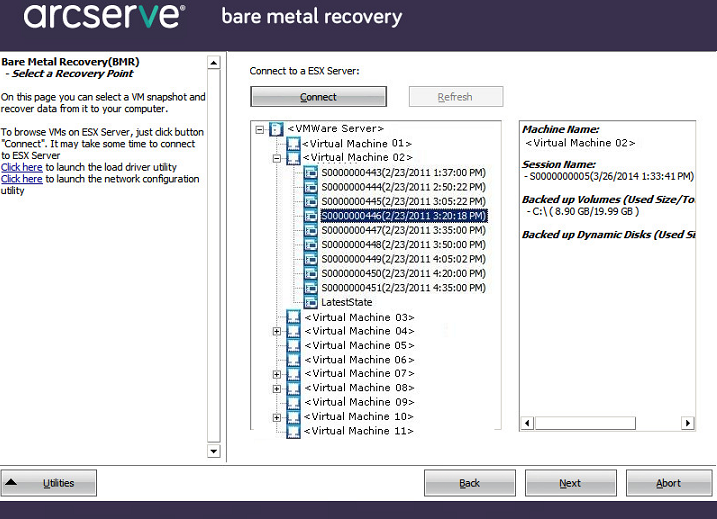This screenshot has height=519, width=717.
Task: Click the Virtual Machine 11 computer icon
Action: click(x=293, y=431)
